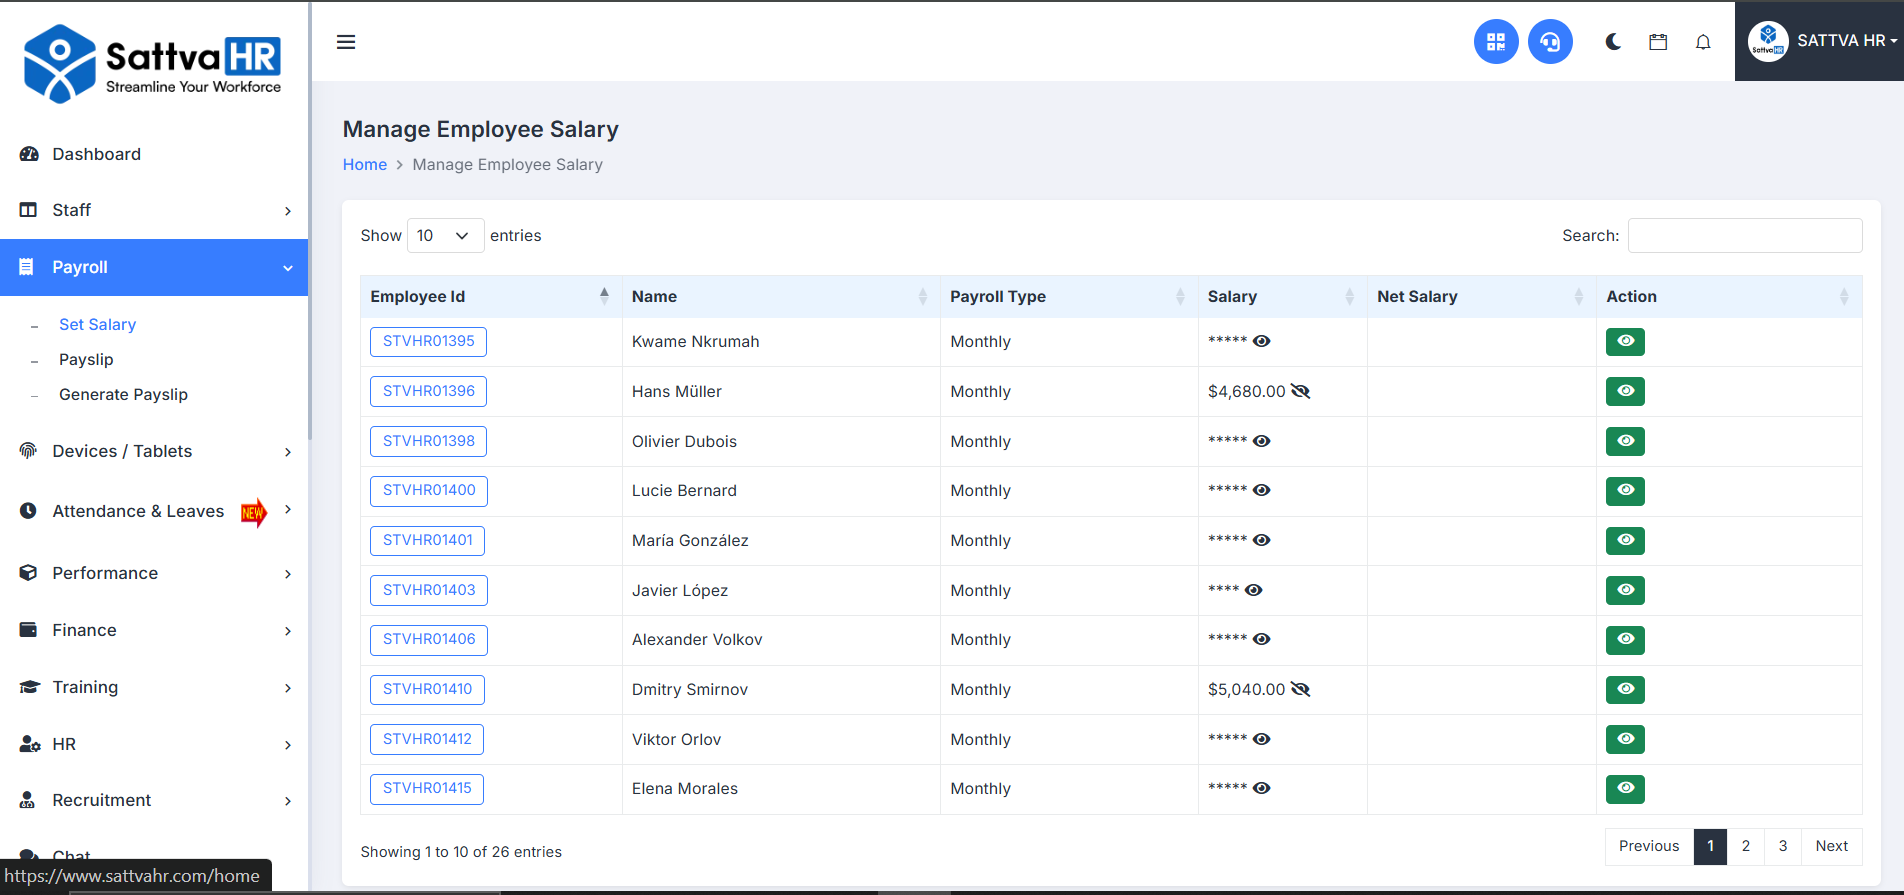Reveal salary for Kwame Nkrumah
The image size is (1904, 895).
1262,342
